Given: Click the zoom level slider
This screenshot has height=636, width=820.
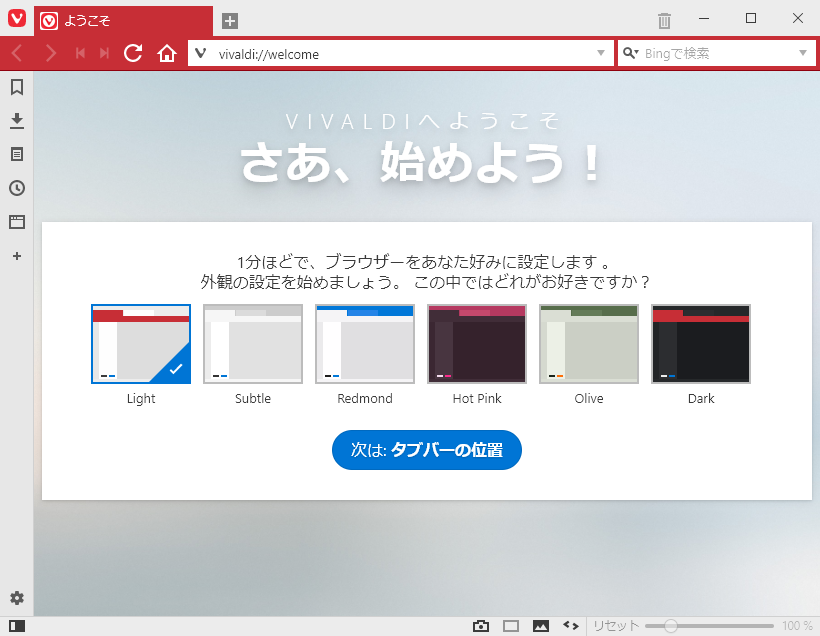Looking at the screenshot, I should [x=709, y=626].
